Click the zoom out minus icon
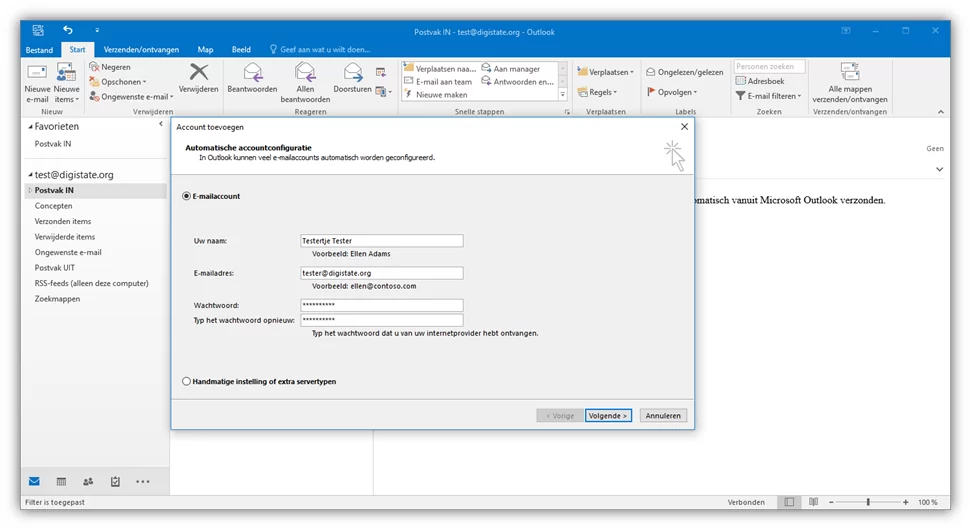 pyautogui.click(x=831, y=502)
